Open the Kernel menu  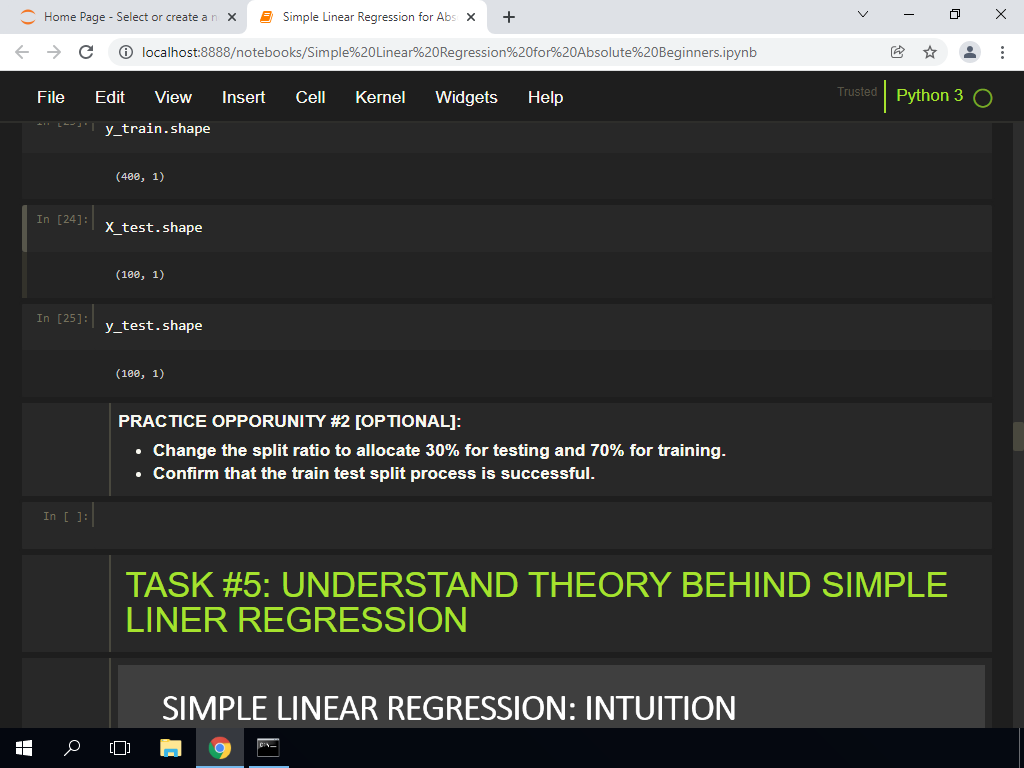[x=380, y=97]
